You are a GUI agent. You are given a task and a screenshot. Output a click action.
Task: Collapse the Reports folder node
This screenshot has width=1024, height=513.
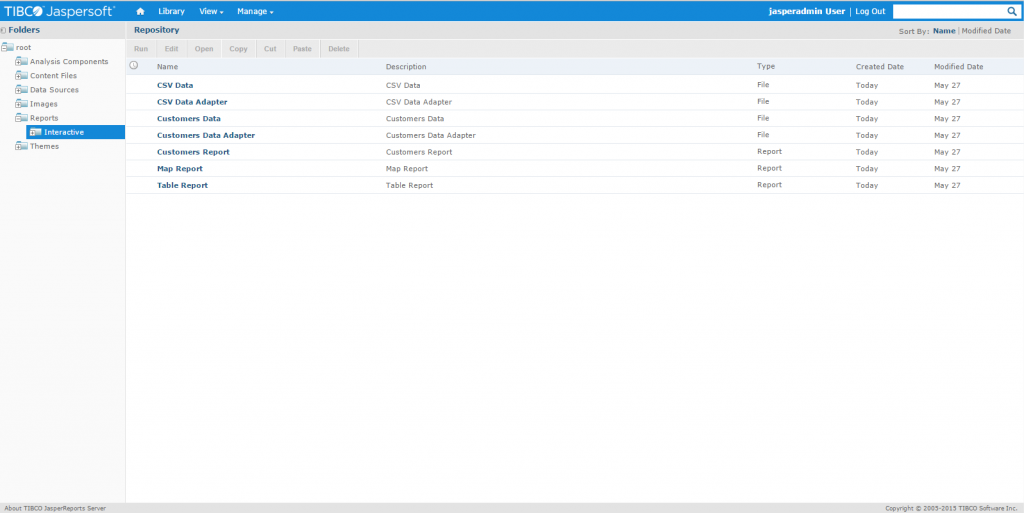[18, 119]
